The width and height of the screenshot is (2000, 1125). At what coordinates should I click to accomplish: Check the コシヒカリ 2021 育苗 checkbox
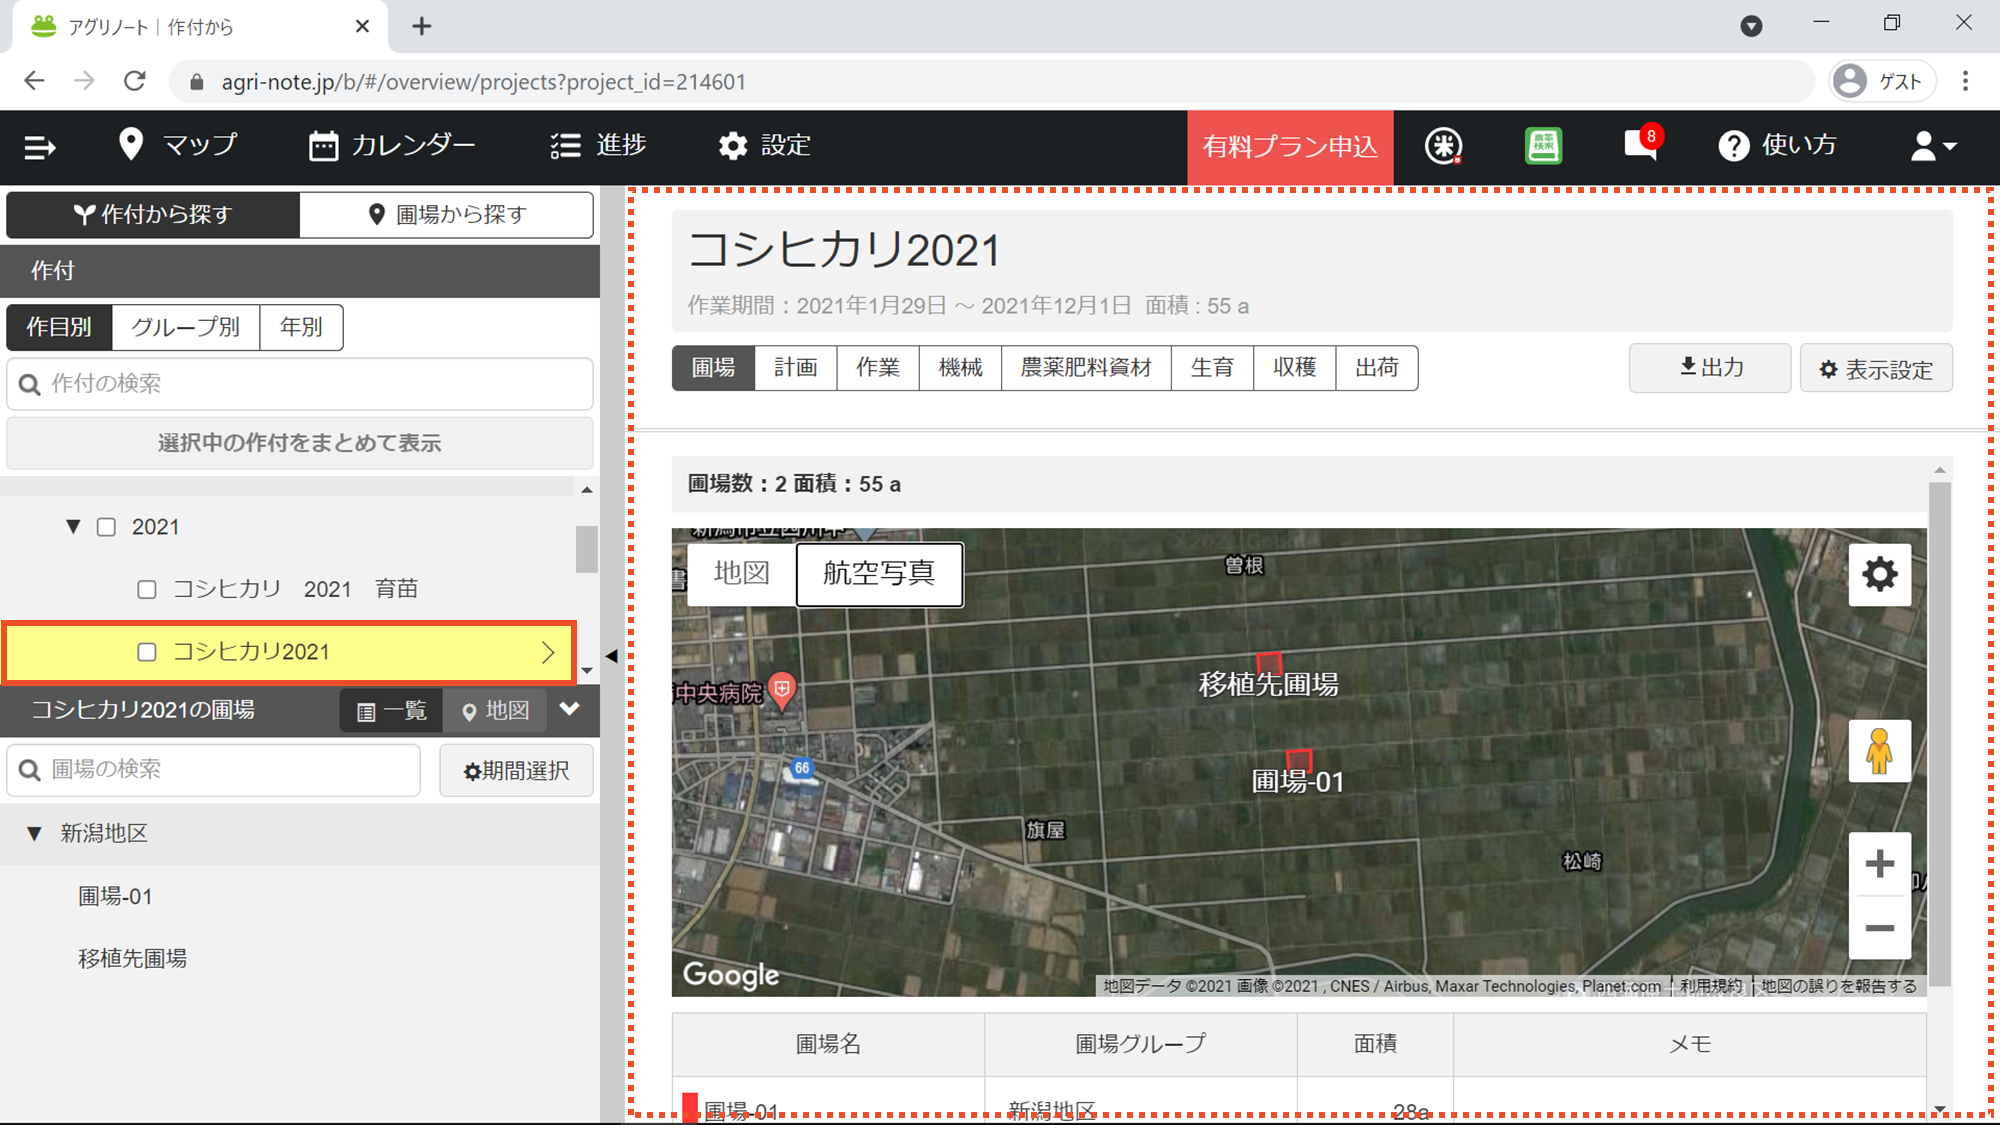tap(147, 590)
